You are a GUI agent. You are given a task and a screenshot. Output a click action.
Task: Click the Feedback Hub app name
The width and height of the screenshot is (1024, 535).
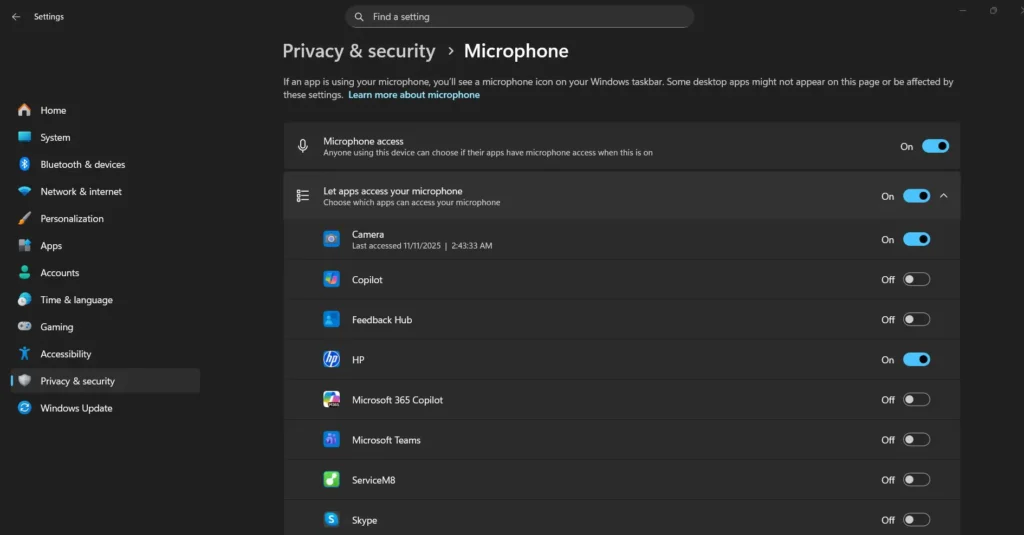coord(382,320)
